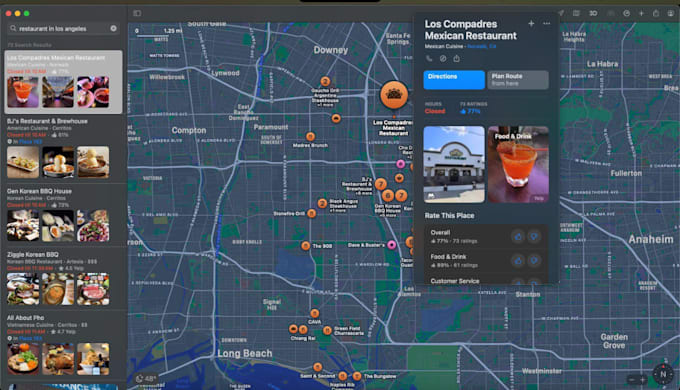The height and width of the screenshot is (390, 680).
Task: Call Los Compadres via phone icon
Action: pos(429,59)
